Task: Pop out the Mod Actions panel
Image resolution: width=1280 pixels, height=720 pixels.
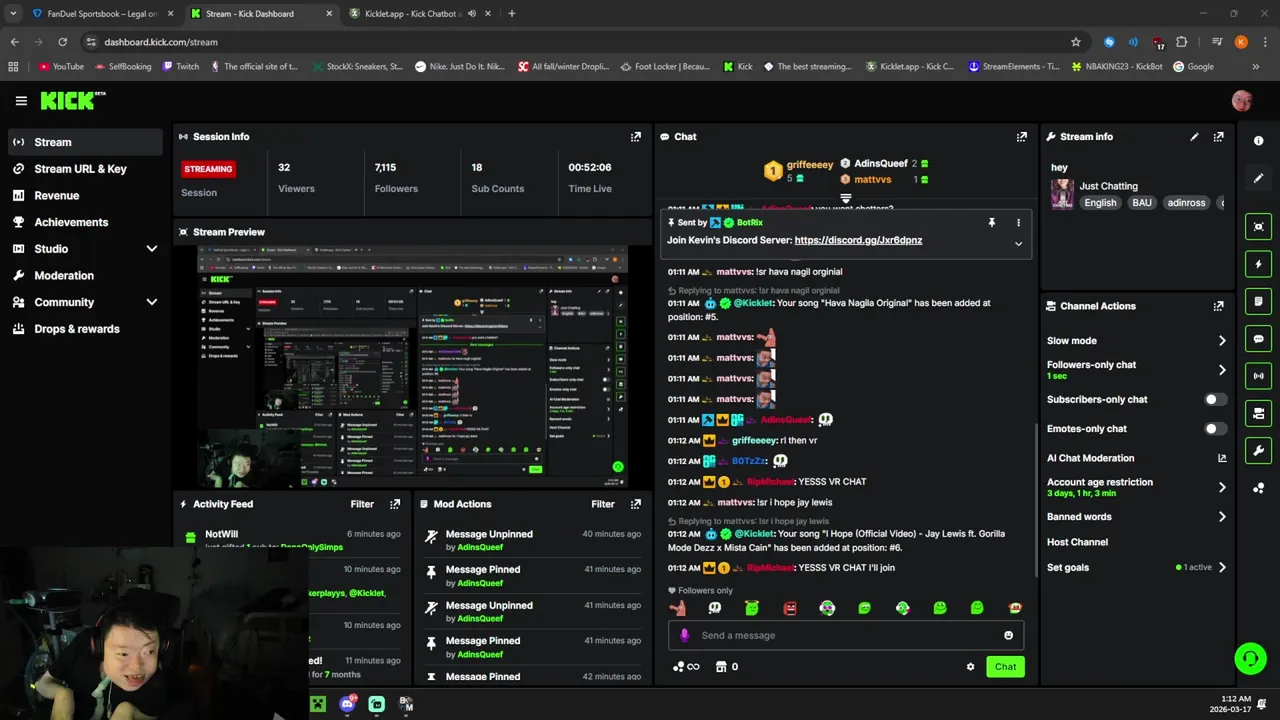Action: tap(635, 504)
